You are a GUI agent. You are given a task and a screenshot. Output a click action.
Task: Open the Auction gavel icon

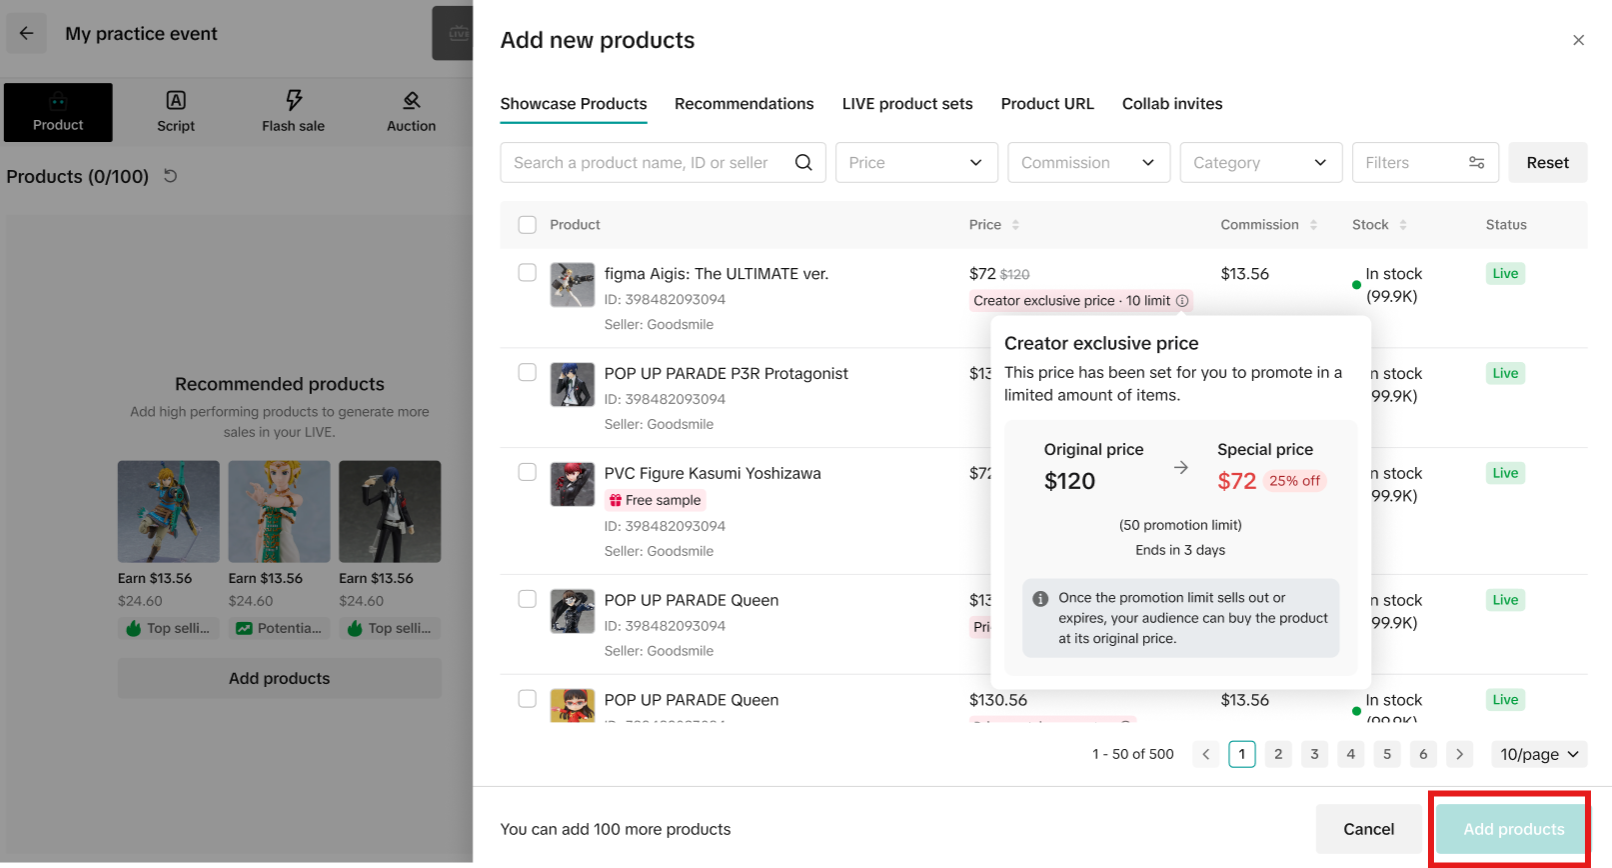coord(411,101)
